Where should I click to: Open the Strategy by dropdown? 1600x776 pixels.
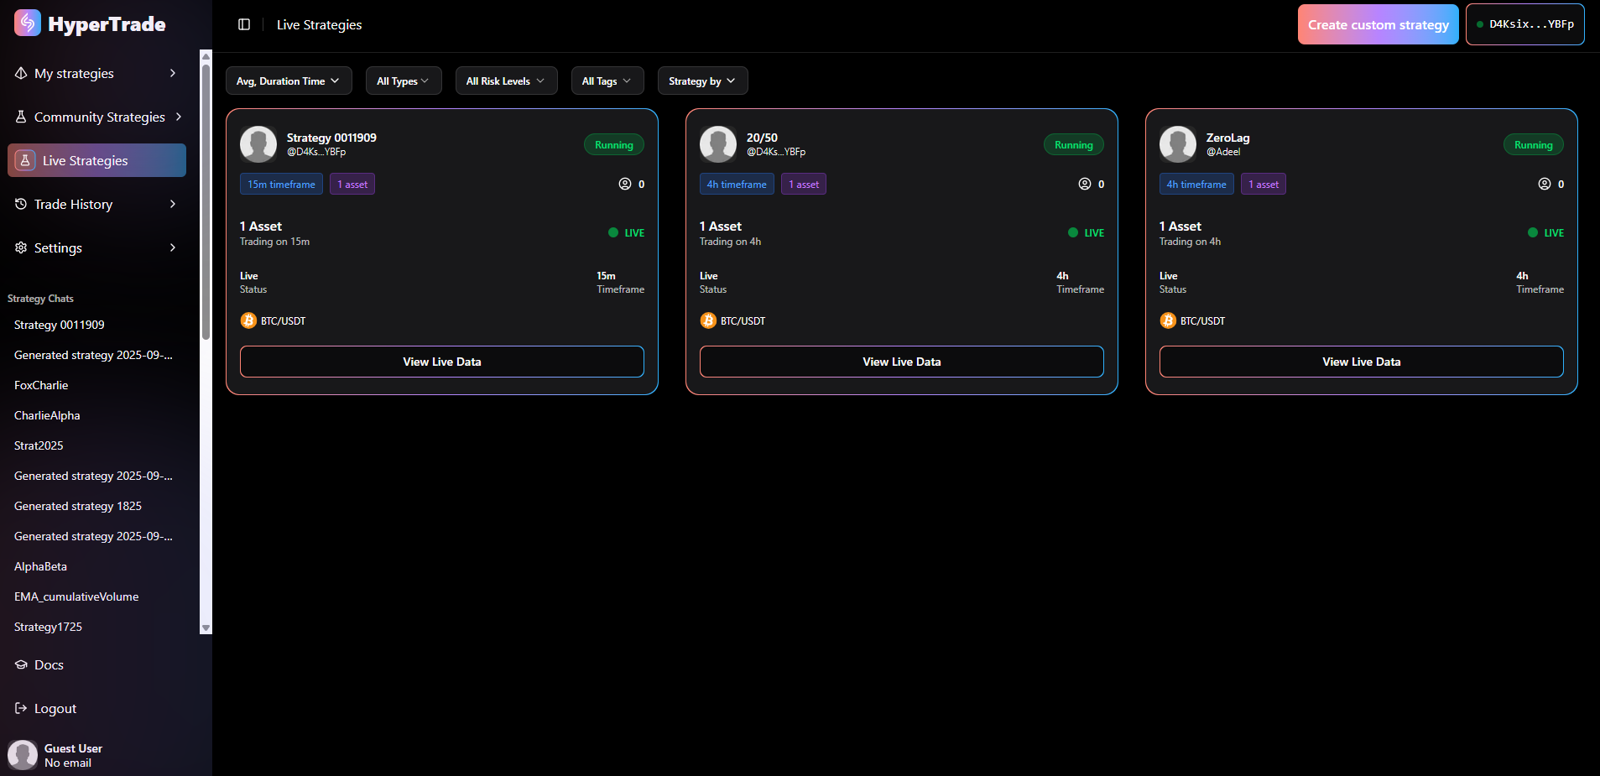coord(702,81)
